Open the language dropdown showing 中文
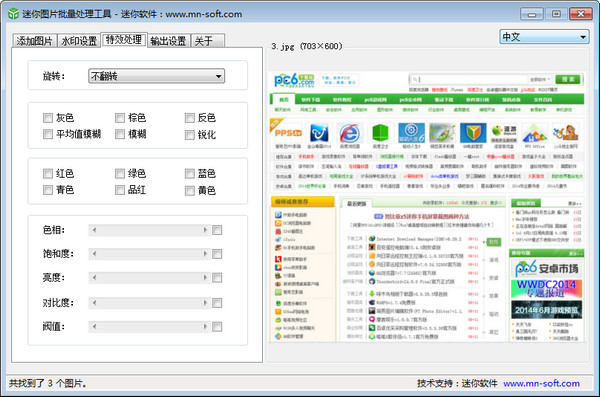600x397 pixels. pos(544,37)
